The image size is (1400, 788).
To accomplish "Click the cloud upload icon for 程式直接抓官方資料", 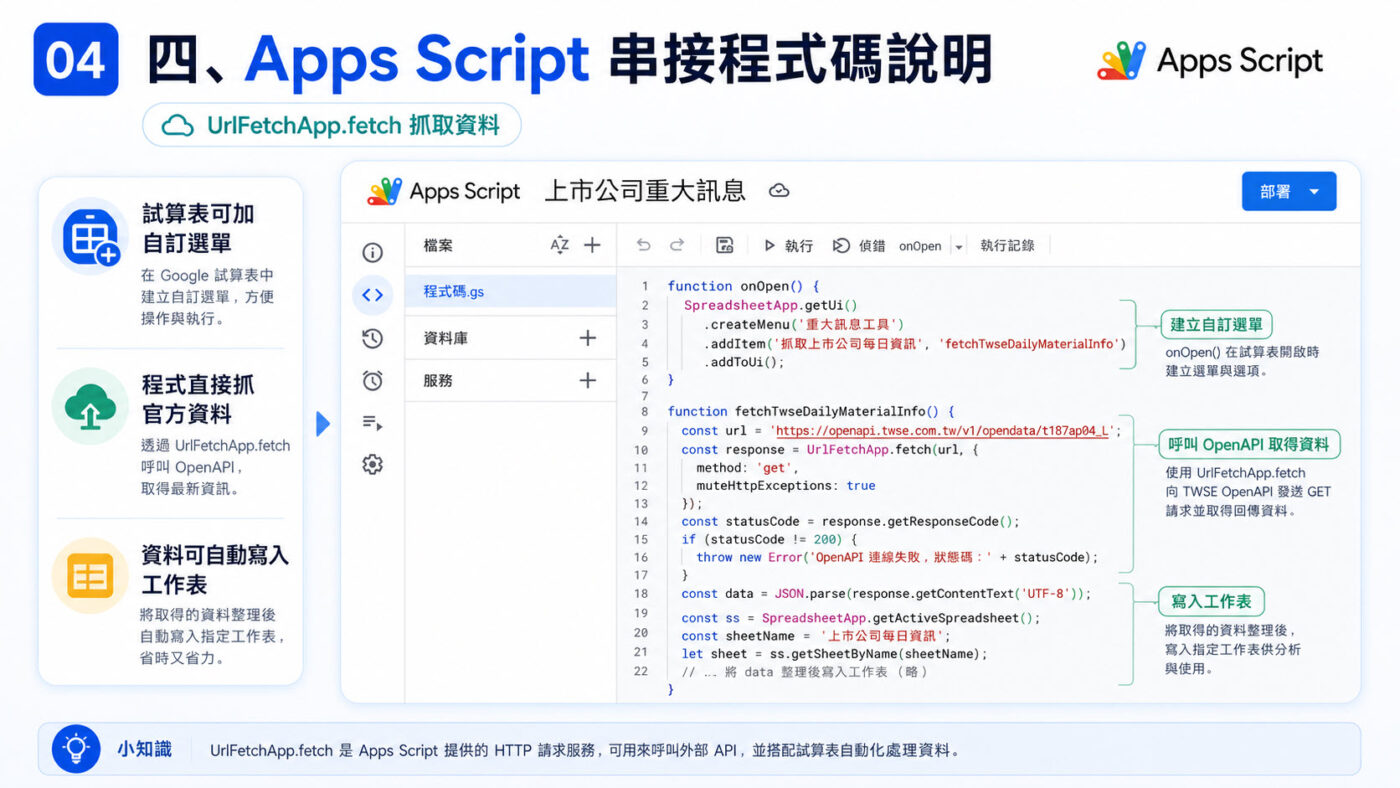I will tap(91, 406).
